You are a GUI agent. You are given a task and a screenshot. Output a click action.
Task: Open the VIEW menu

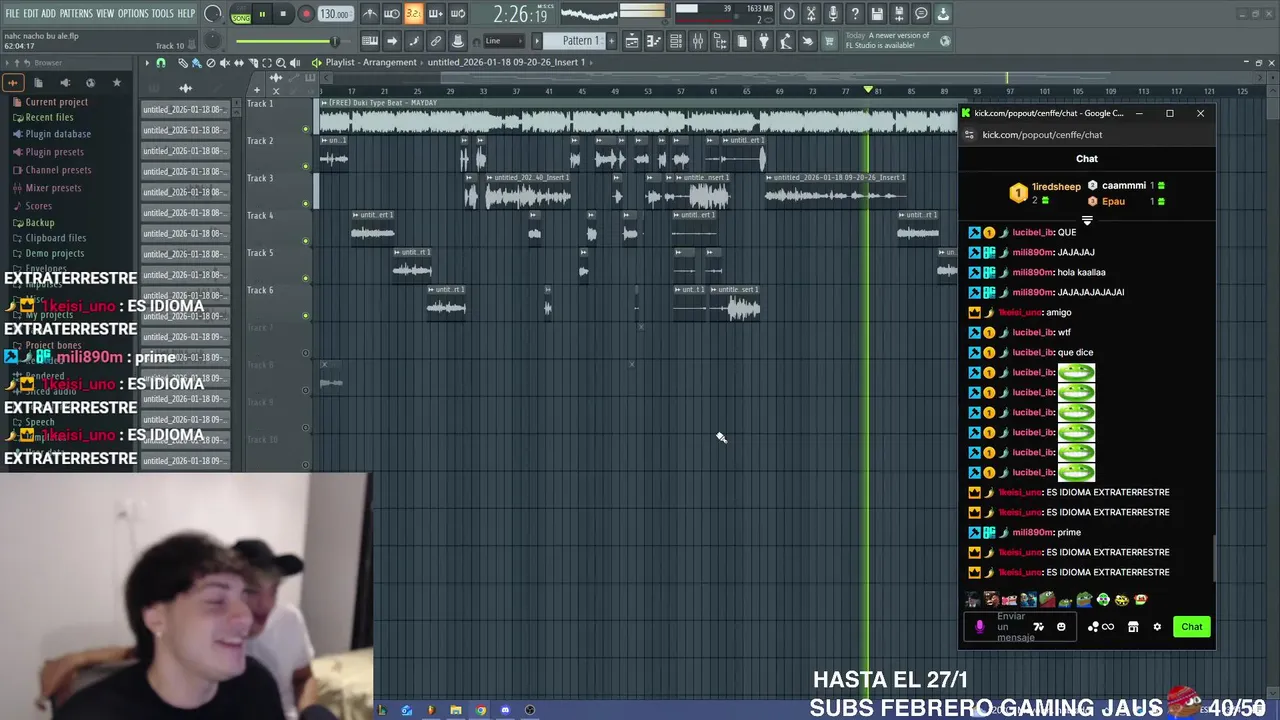click(105, 14)
